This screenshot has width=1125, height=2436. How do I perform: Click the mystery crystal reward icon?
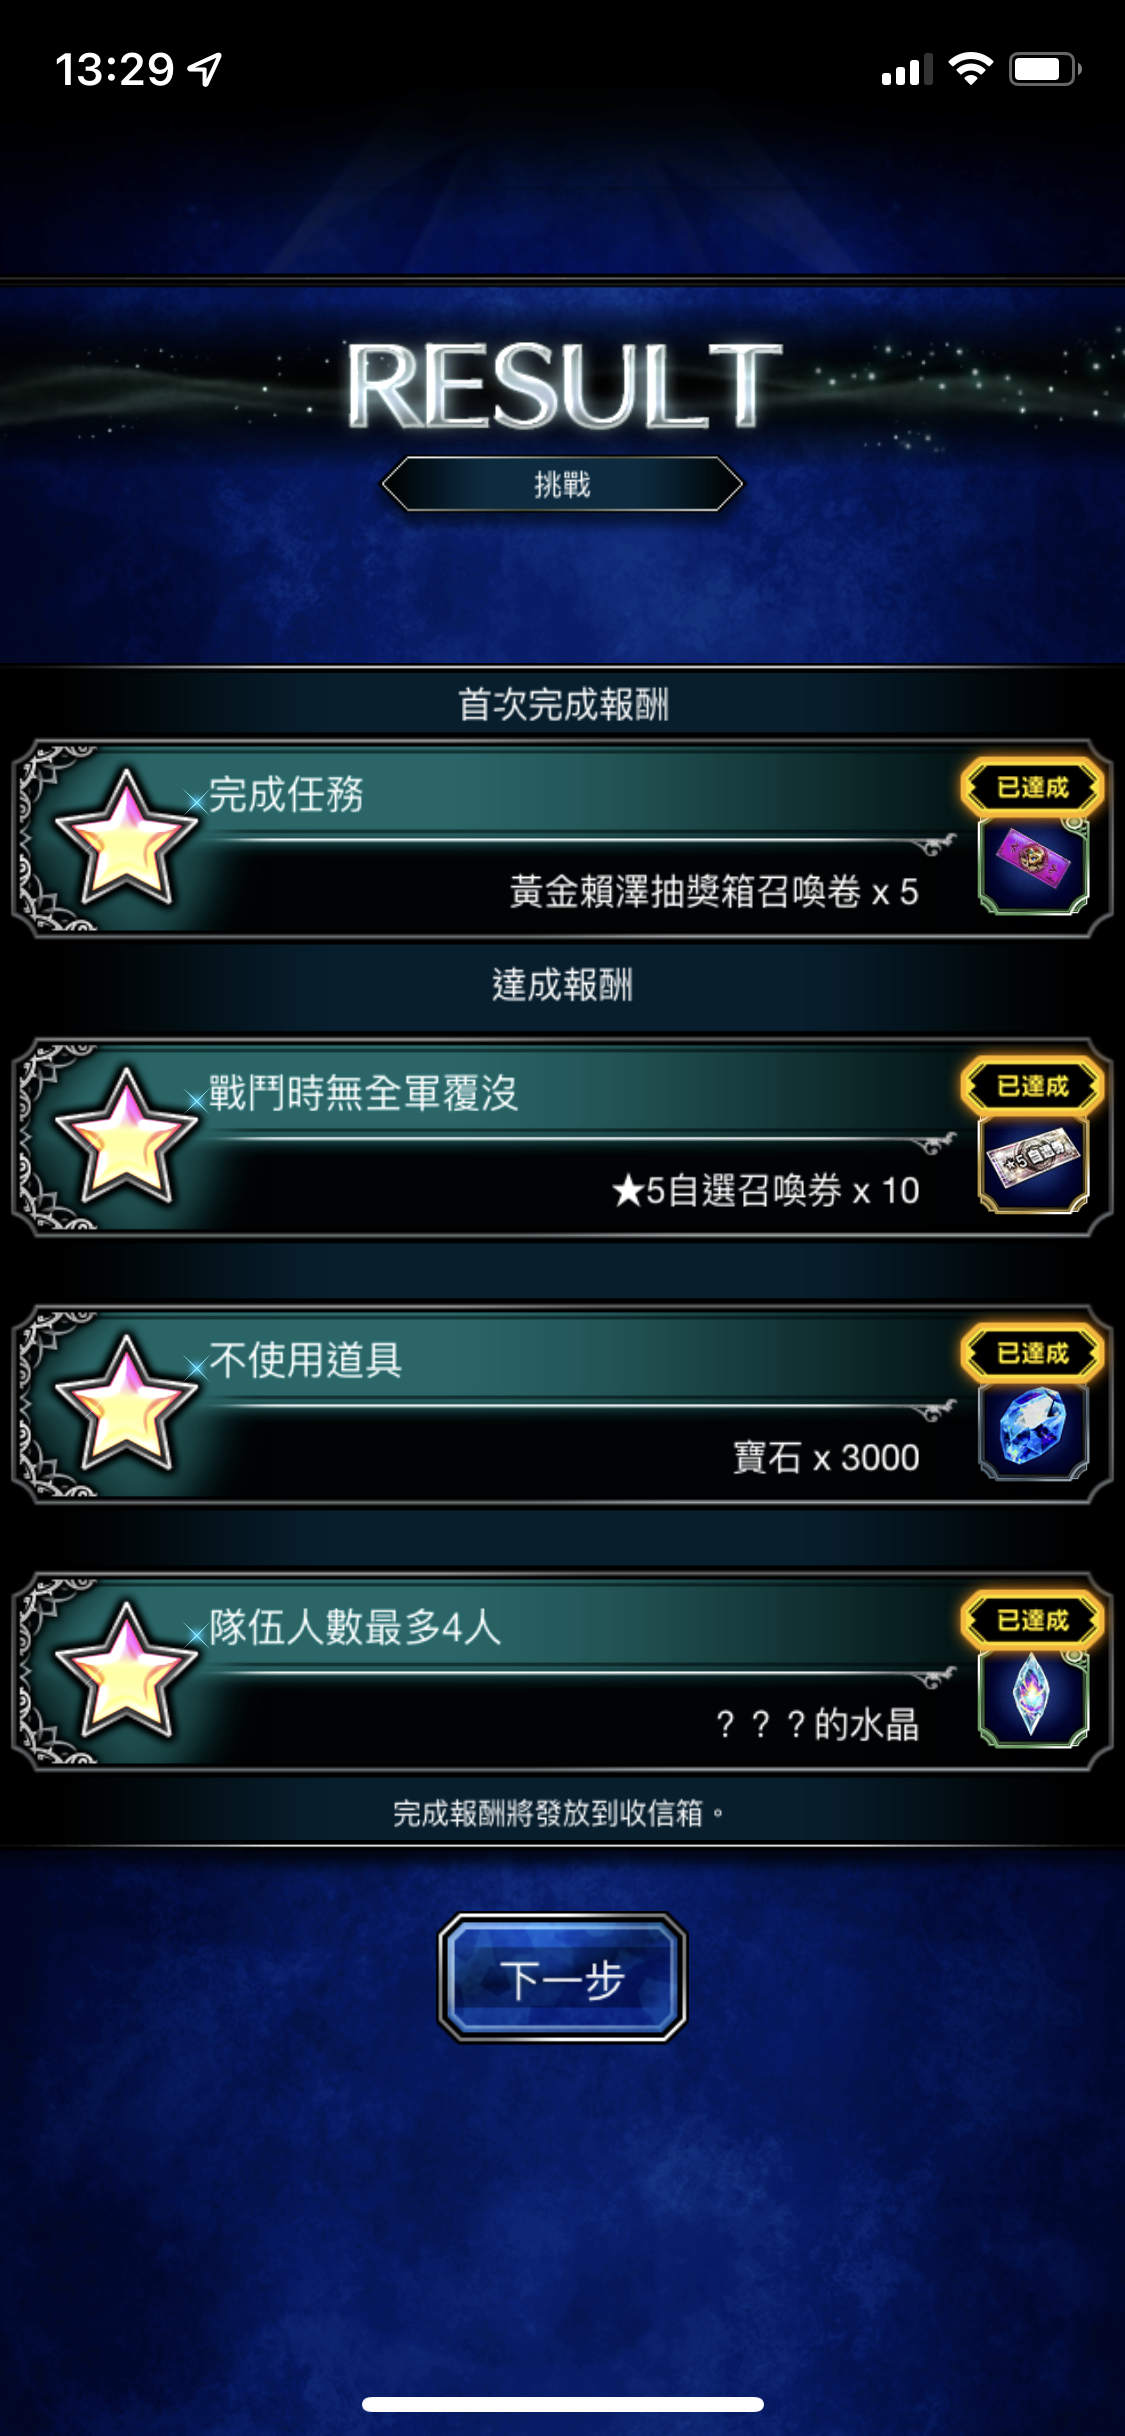[1033, 1698]
